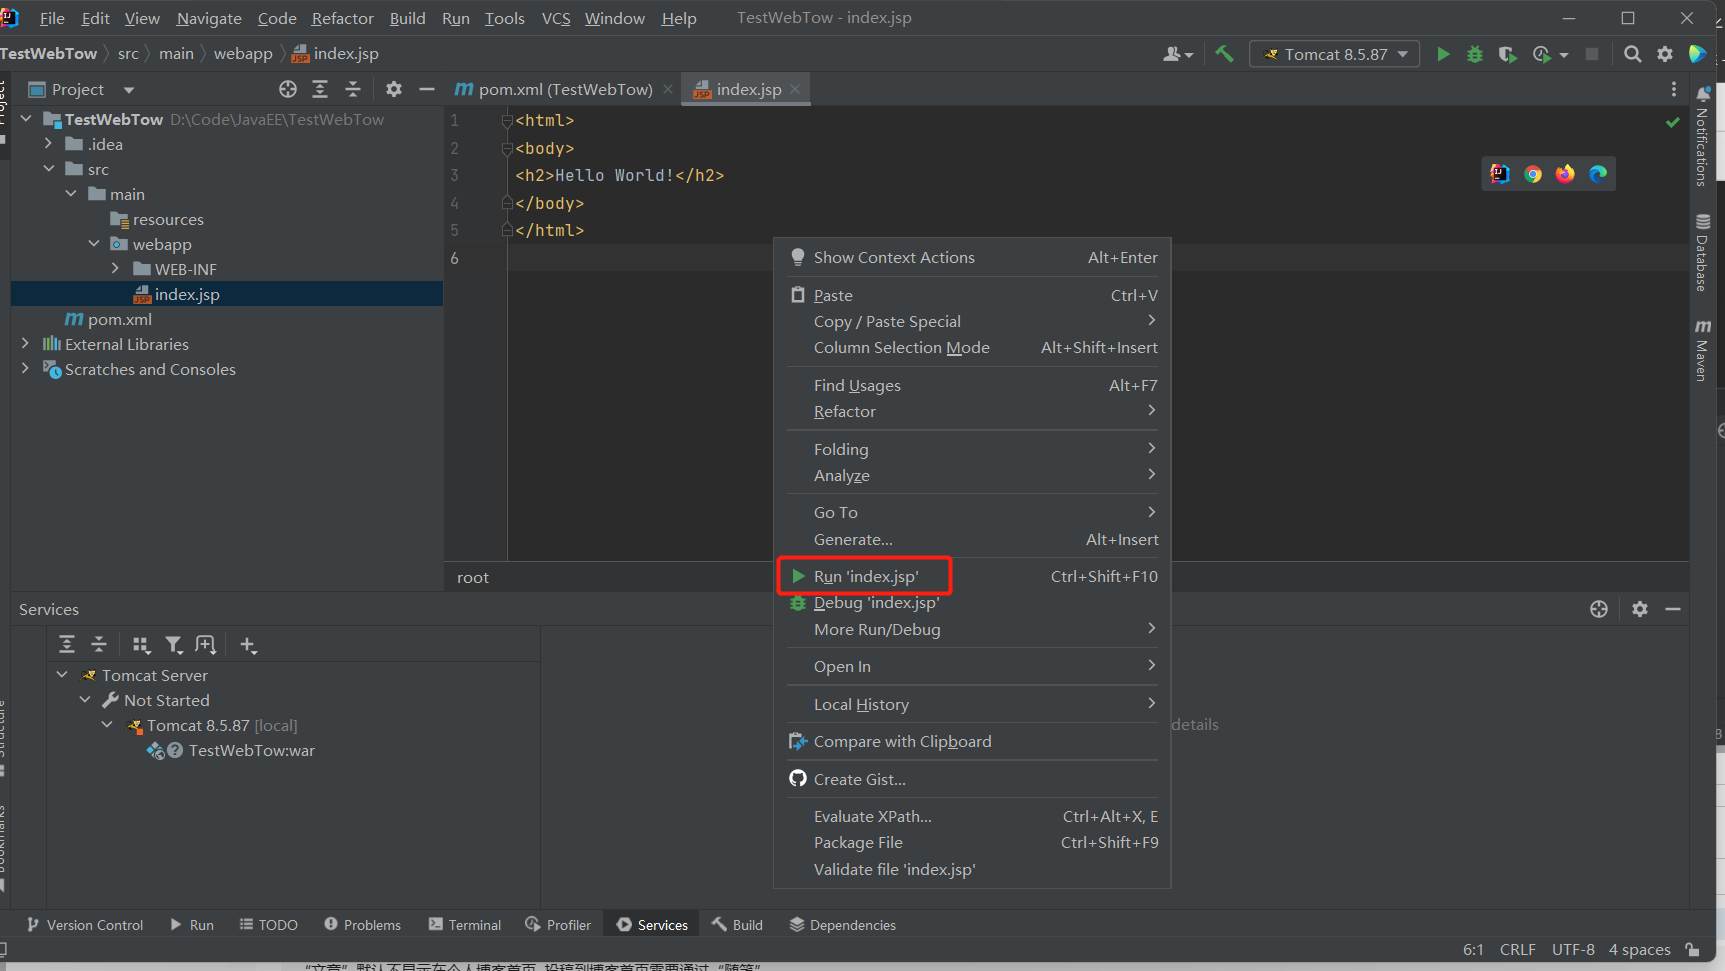Expand External Libraries in project tree
1725x971 pixels.
click(26, 344)
